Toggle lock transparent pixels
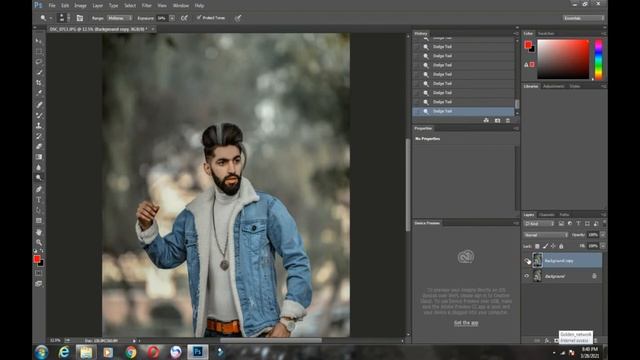640x360 pixels. (537, 246)
